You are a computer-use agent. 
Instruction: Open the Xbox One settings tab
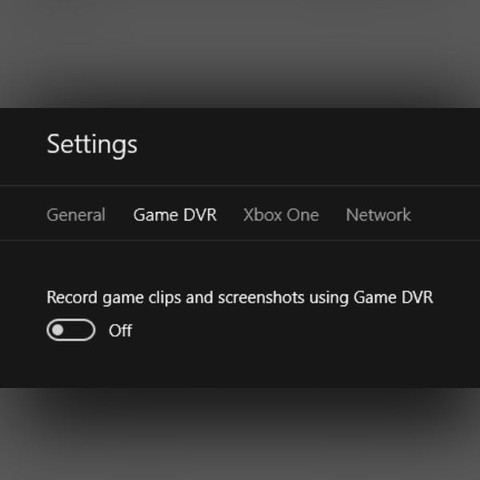coord(281,215)
